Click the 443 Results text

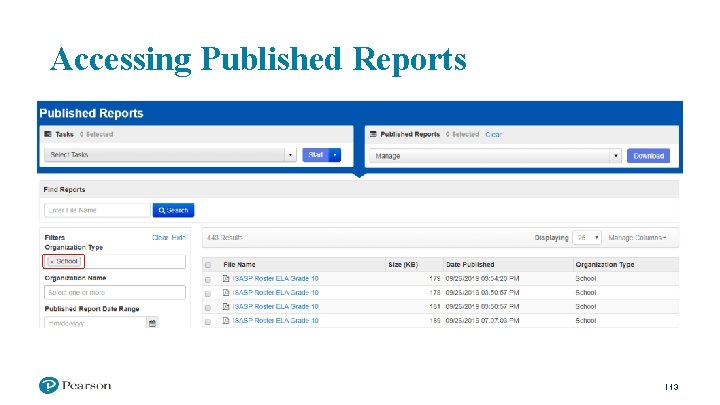(224, 238)
